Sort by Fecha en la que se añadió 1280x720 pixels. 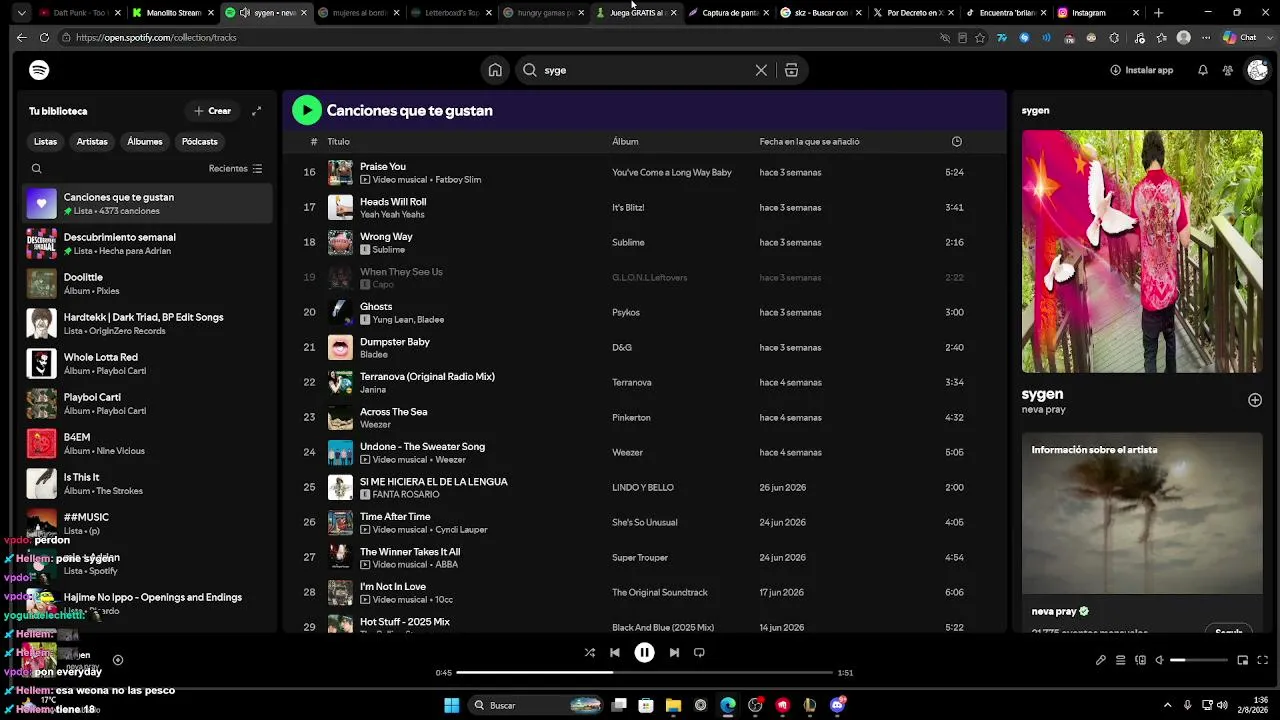[809, 142]
